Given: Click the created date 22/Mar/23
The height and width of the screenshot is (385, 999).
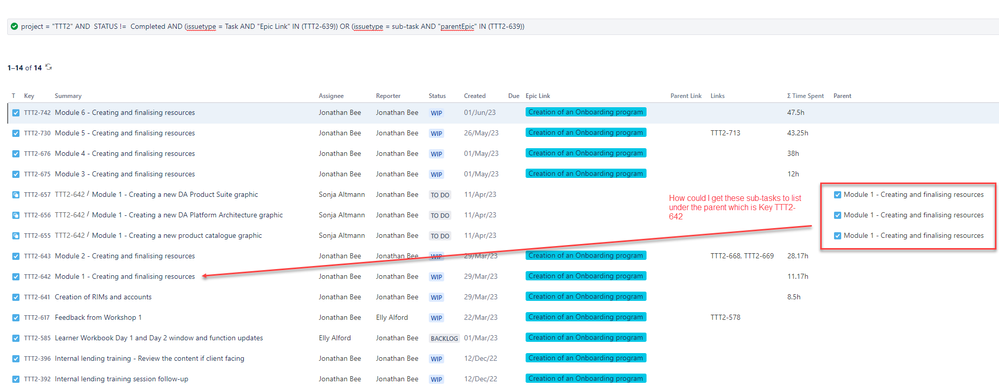Looking at the screenshot, I should tap(480, 317).
